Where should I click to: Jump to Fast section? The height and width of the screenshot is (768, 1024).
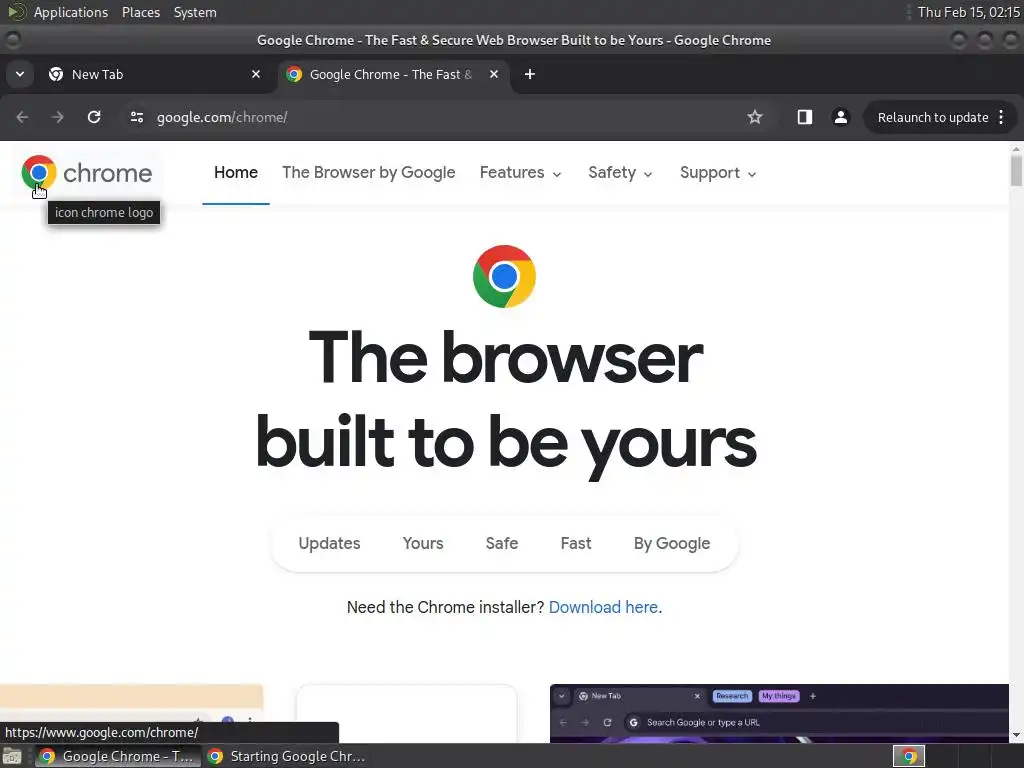tap(575, 543)
